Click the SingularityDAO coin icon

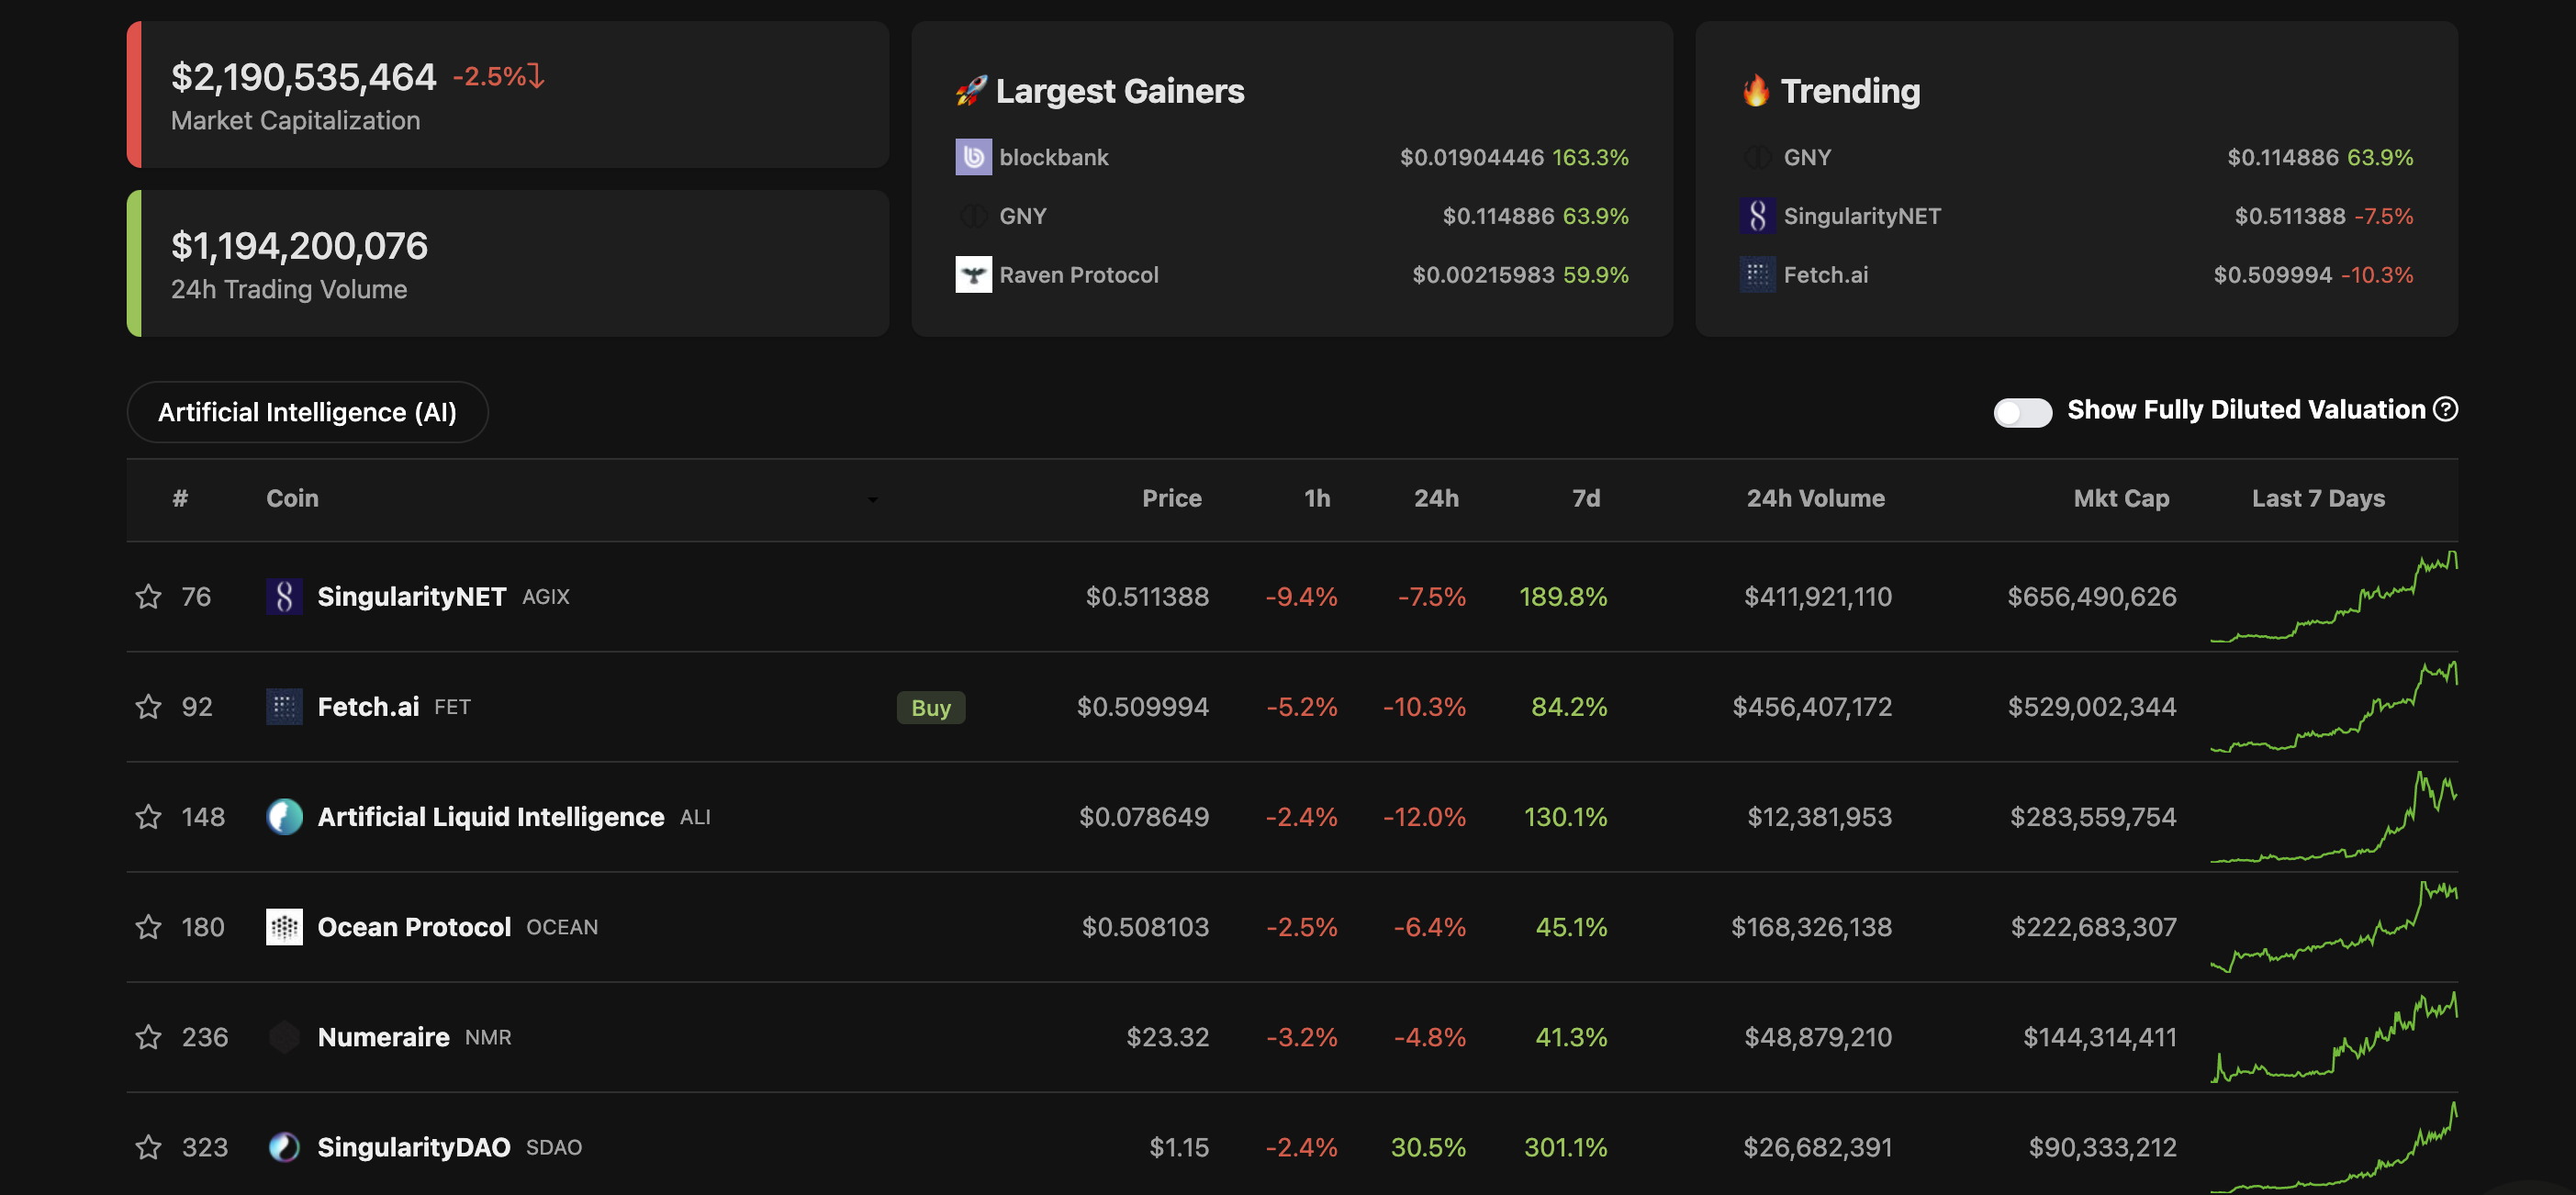284,1147
